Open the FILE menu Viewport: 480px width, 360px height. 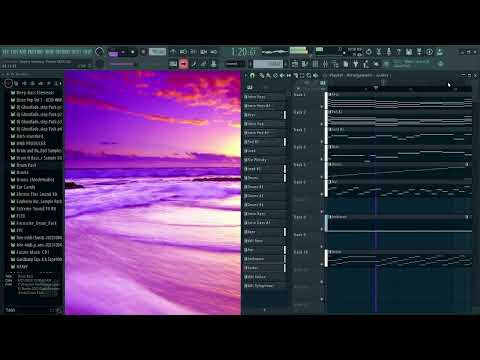pyautogui.click(x=6, y=52)
